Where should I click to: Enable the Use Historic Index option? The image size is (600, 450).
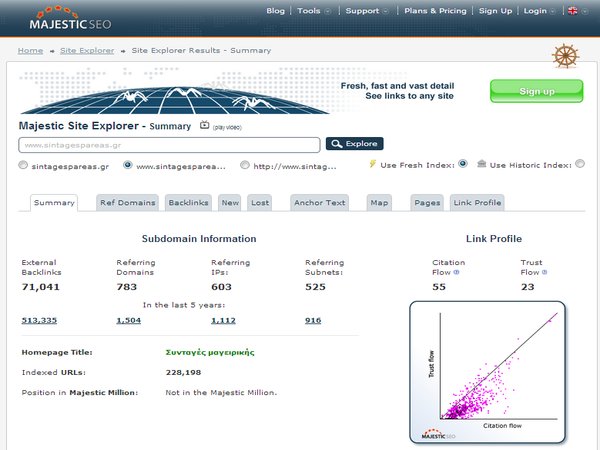(580, 164)
